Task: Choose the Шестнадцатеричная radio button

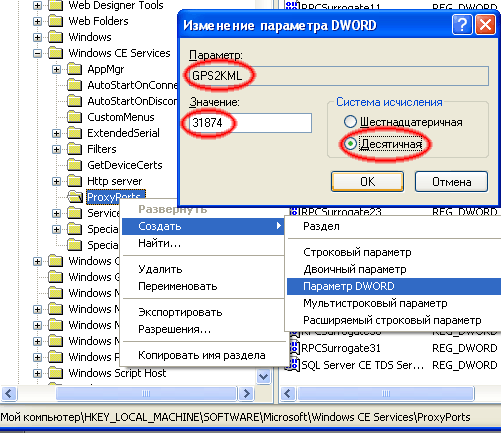Action: point(350,122)
